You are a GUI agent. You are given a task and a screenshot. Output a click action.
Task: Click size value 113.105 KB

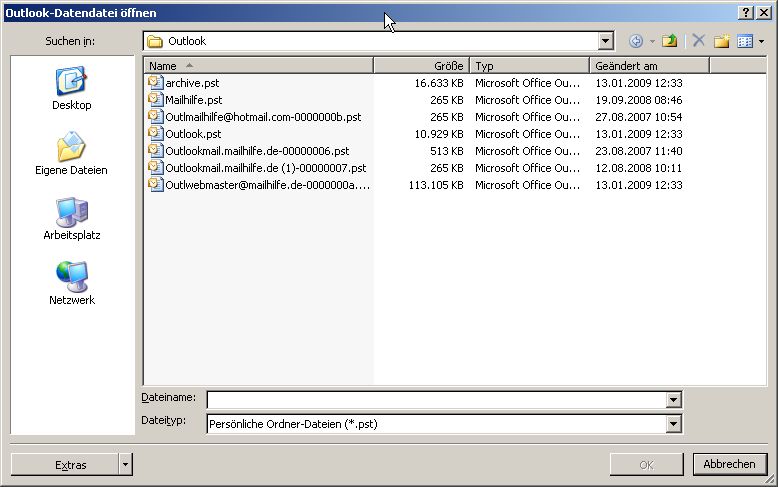click(436, 185)
